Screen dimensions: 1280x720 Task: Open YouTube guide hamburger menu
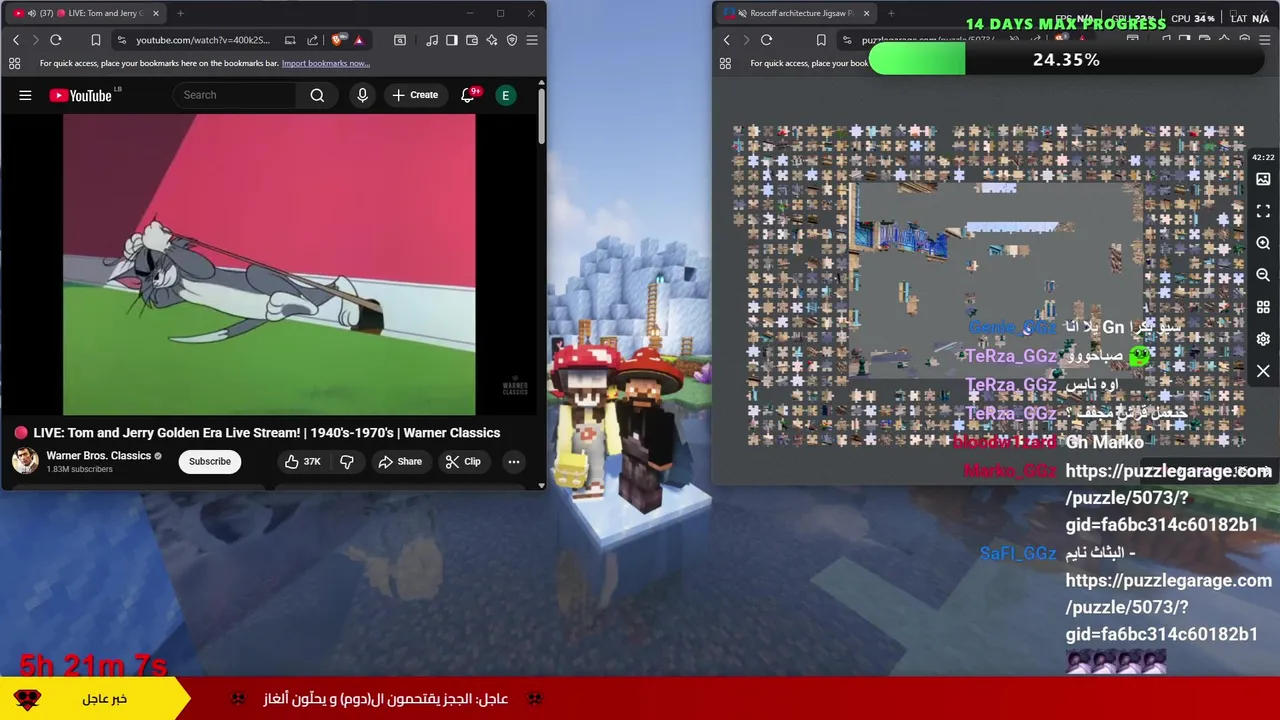25,95
